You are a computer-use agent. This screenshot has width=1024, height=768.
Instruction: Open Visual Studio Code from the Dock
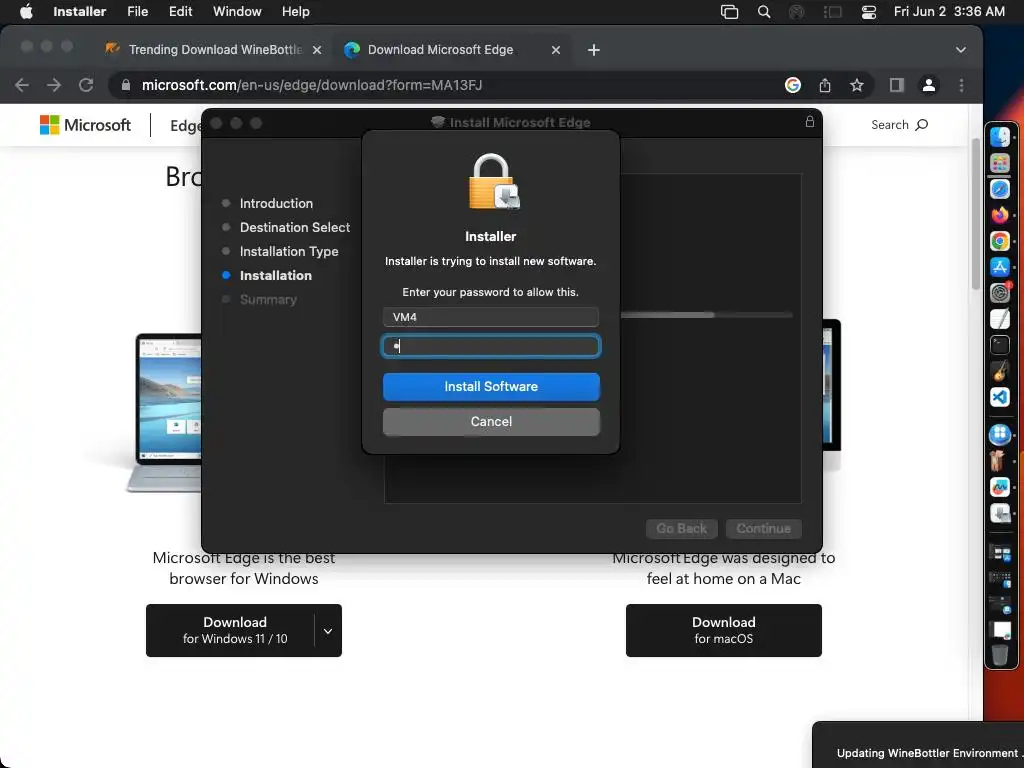(1000, 396)
